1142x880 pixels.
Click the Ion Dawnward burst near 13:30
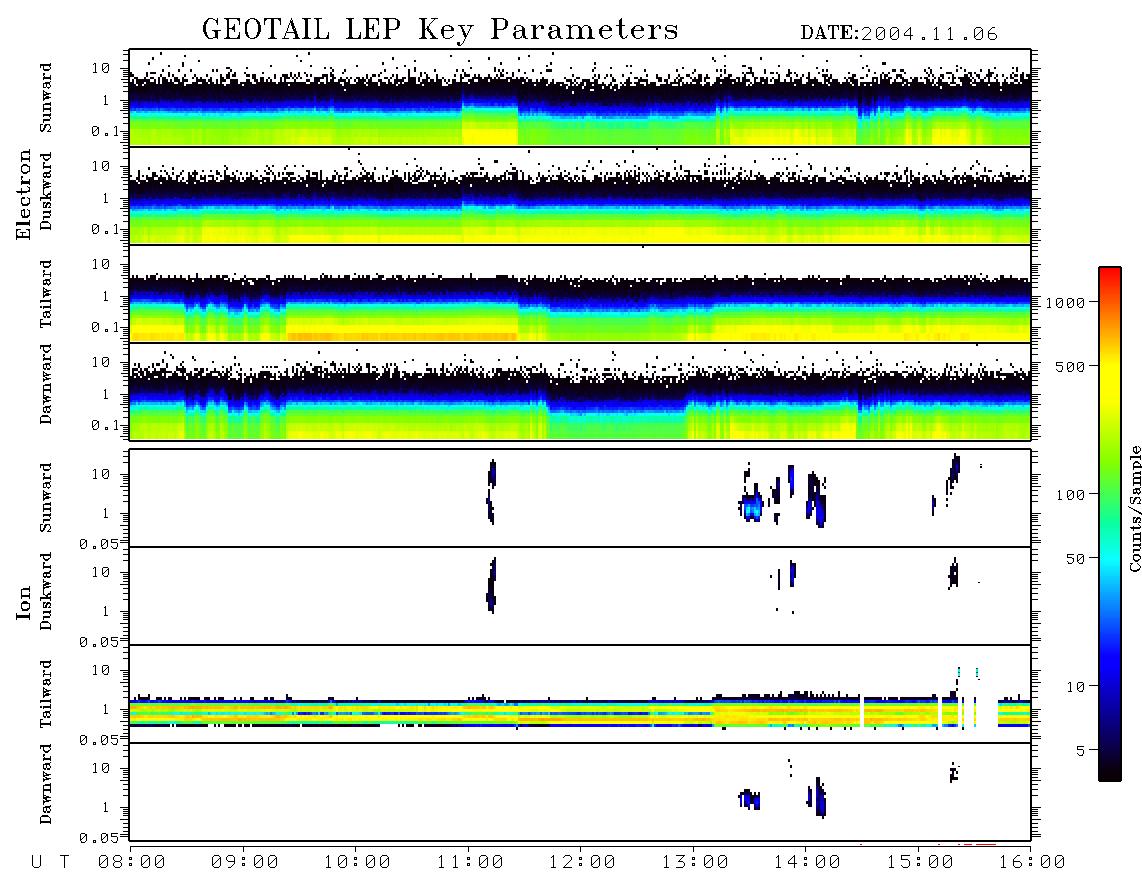pos(749,799)
